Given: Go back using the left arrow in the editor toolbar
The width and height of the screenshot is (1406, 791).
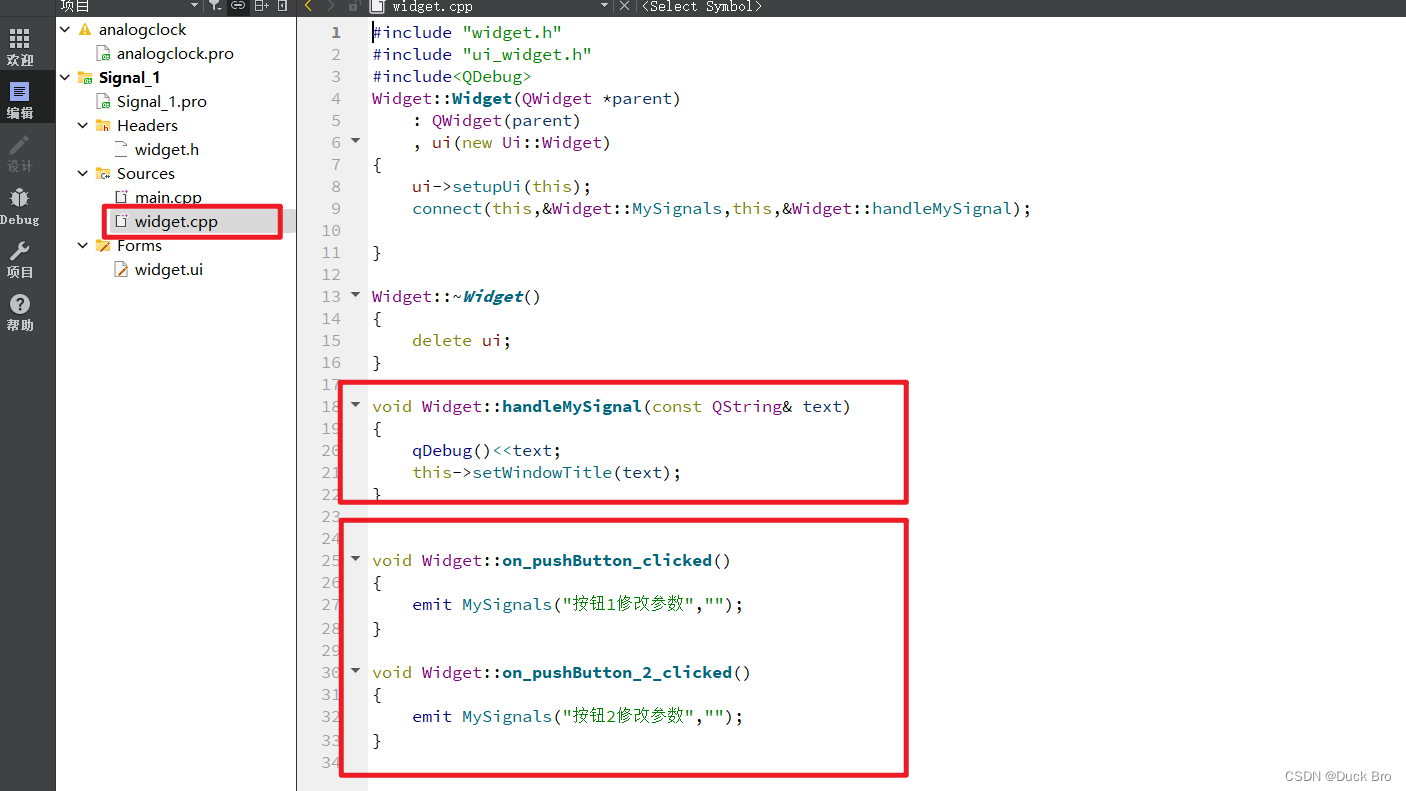Looking at the screenshot, I should pos(308,6).
